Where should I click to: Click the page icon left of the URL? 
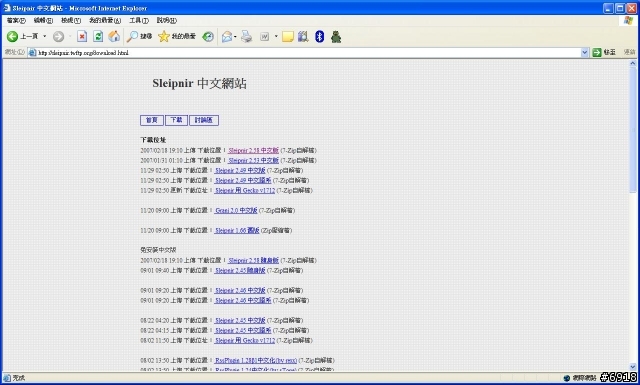32,52
